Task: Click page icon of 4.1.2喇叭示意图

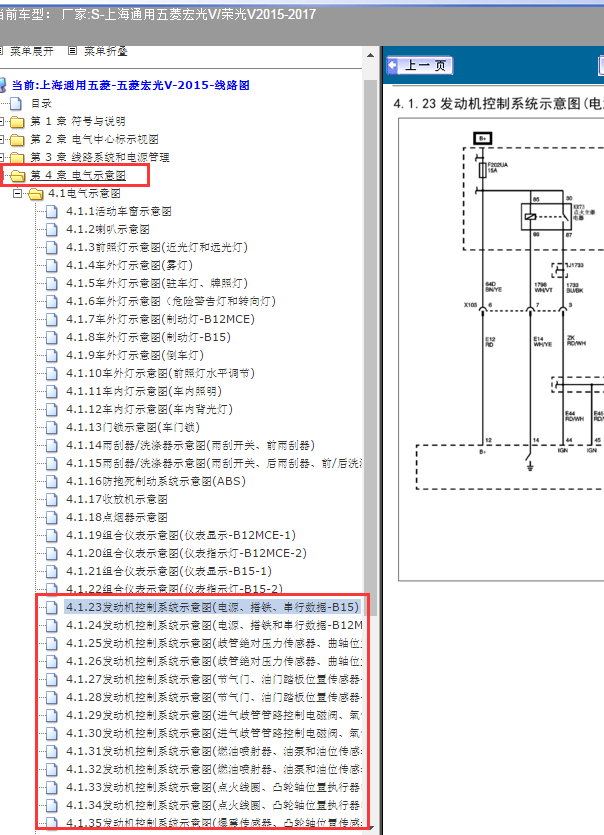Action: (52, 230)
